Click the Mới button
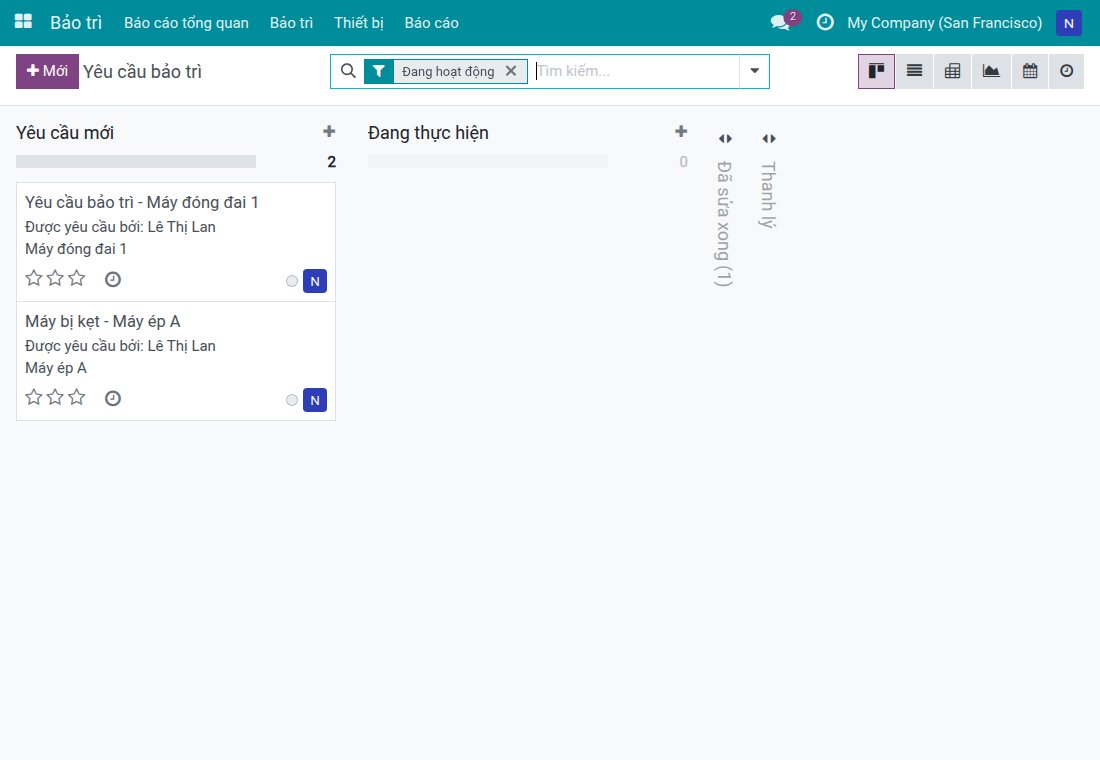 [x=47, y=72]
